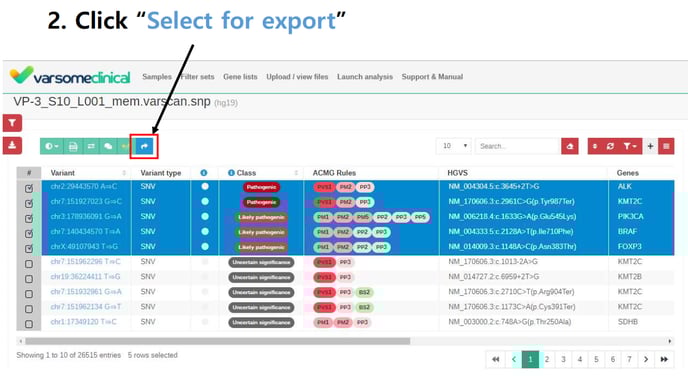This screenshot has height=380, width=688.
Task: Check the chr1:17349120 T>C row checkbox
Action: pyautogui.click(x=29, y=324)
